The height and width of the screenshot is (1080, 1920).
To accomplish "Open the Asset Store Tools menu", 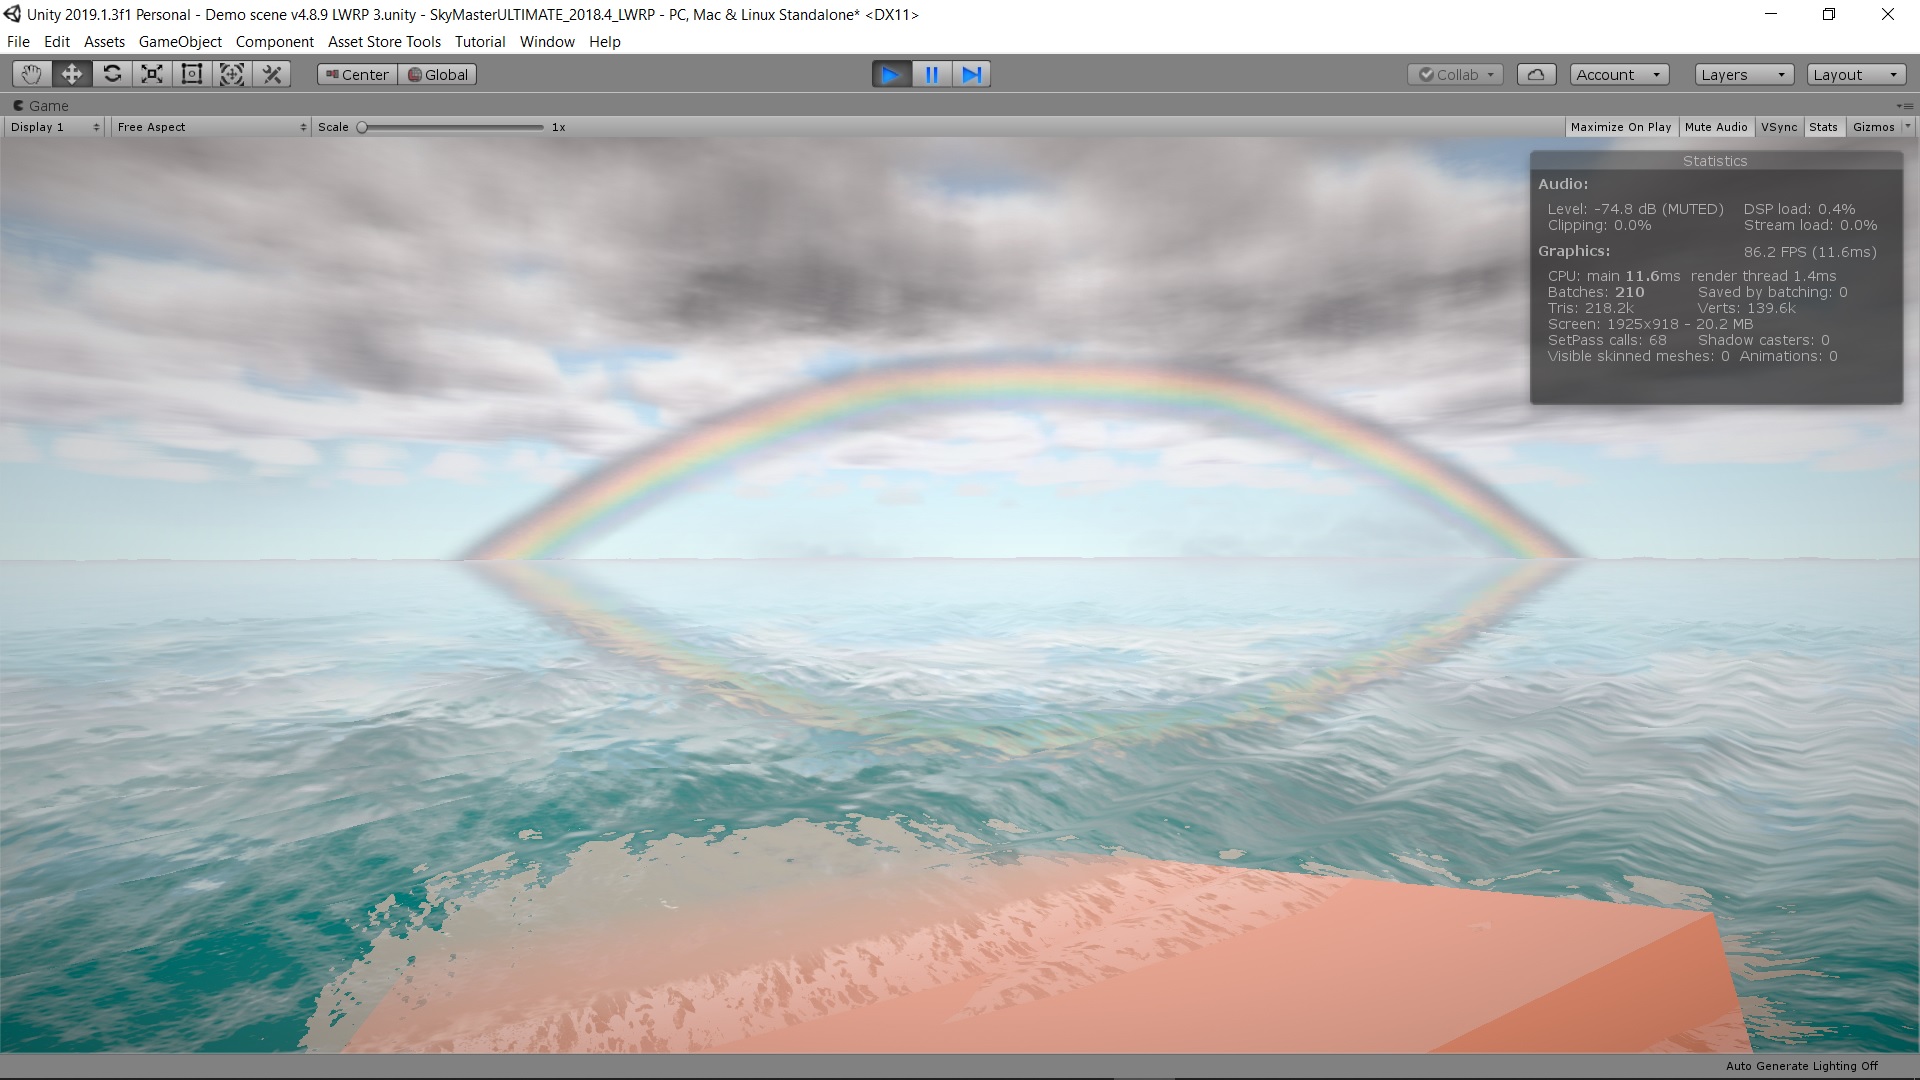I will (383, 41).
